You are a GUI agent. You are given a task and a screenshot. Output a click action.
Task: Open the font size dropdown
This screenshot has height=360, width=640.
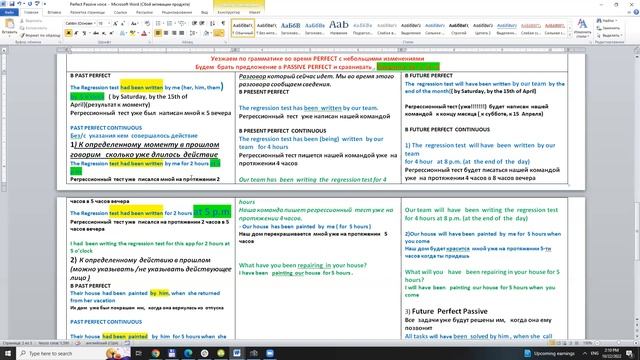109,24
